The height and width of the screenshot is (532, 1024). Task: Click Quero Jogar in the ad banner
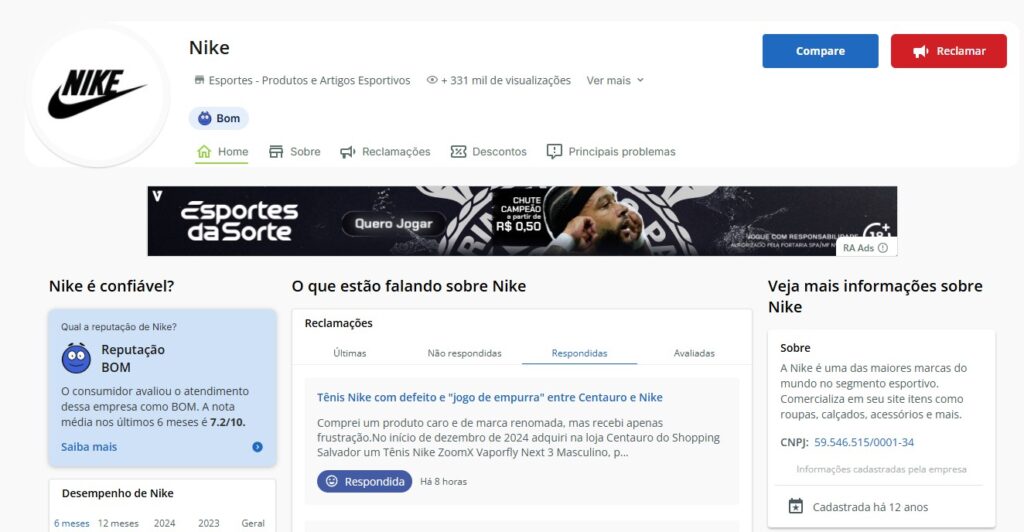(x=394, y=223)
